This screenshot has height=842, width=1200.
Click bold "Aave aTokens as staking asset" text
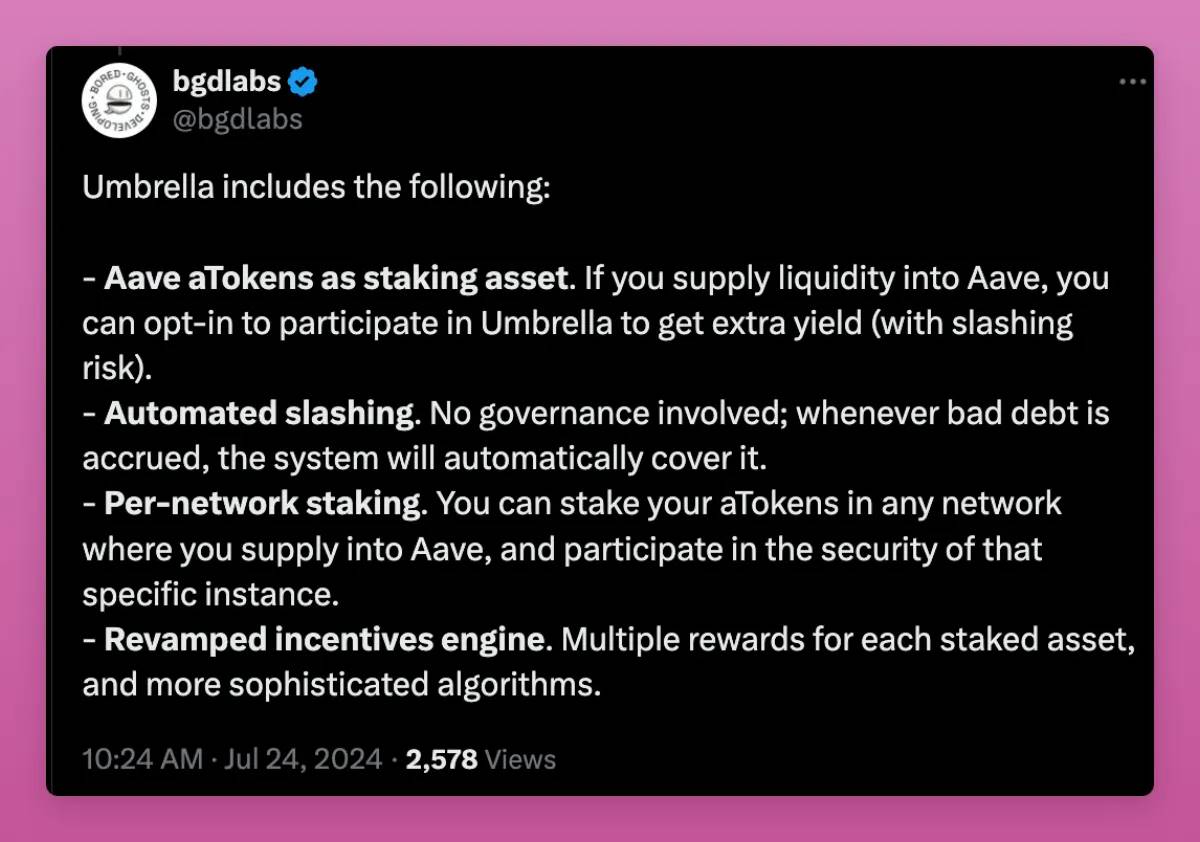[336, 278]
